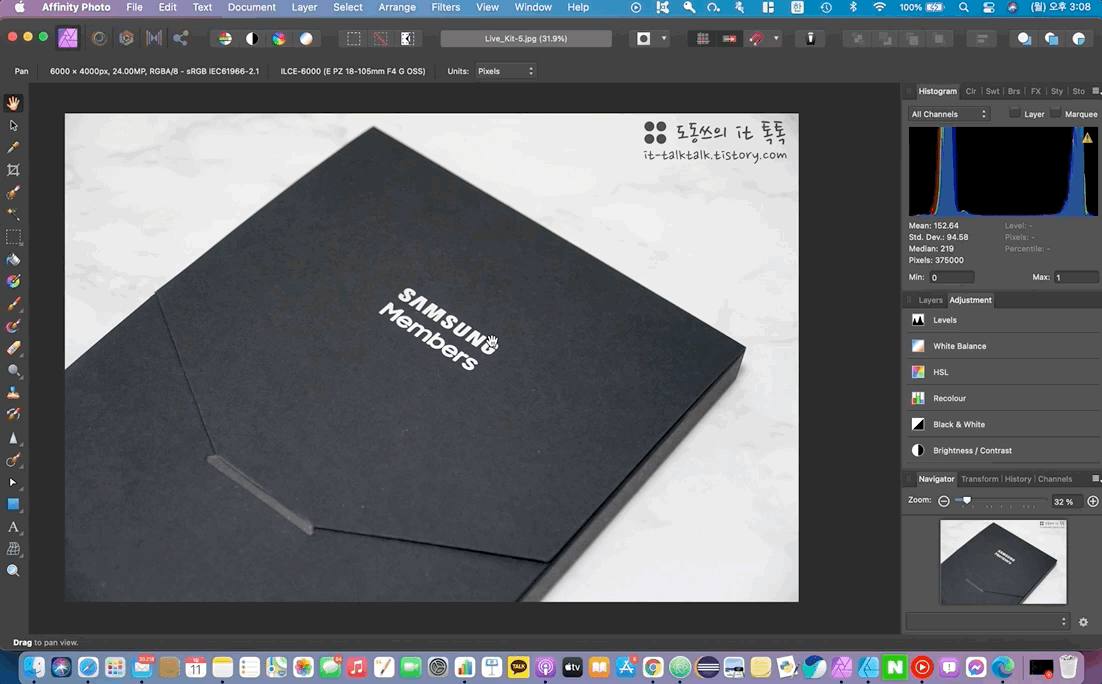The height and width of the screenshot is (684, 1102).
Task: Click the Deselect toolbar icon
Action: [x=380, y=39]
